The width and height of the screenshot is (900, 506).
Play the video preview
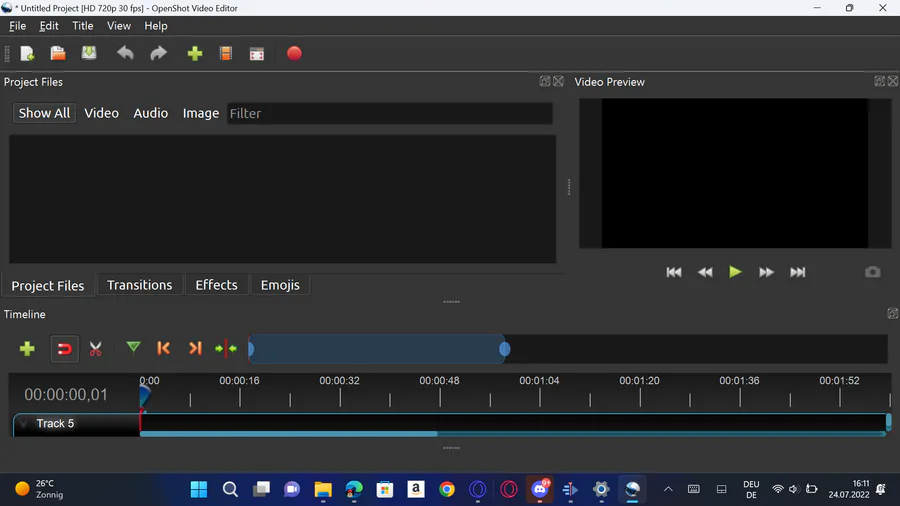click(x=735, y=272)
